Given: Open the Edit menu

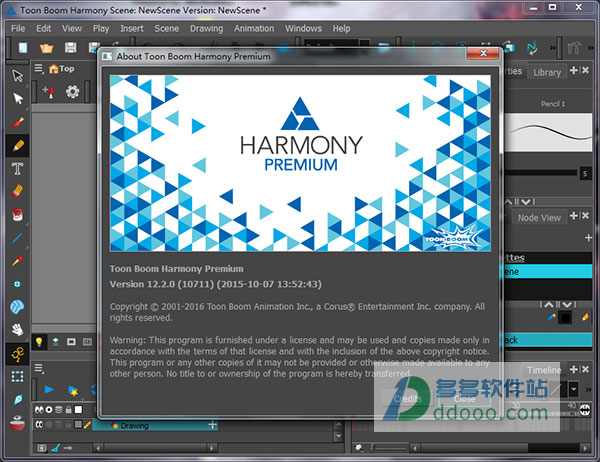Looking at the screenshot, I should pos(44,29).
